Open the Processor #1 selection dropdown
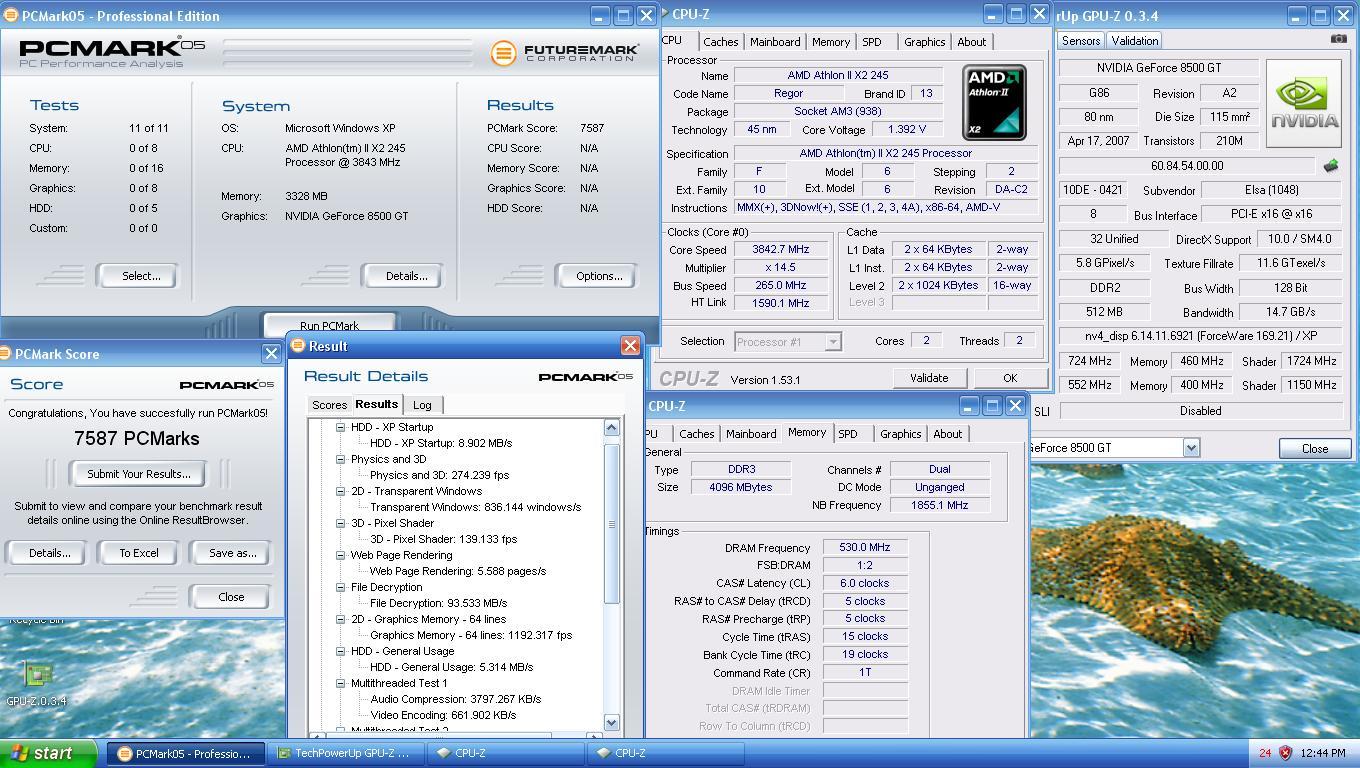1360x768 pixels. (x=832, y=341)
